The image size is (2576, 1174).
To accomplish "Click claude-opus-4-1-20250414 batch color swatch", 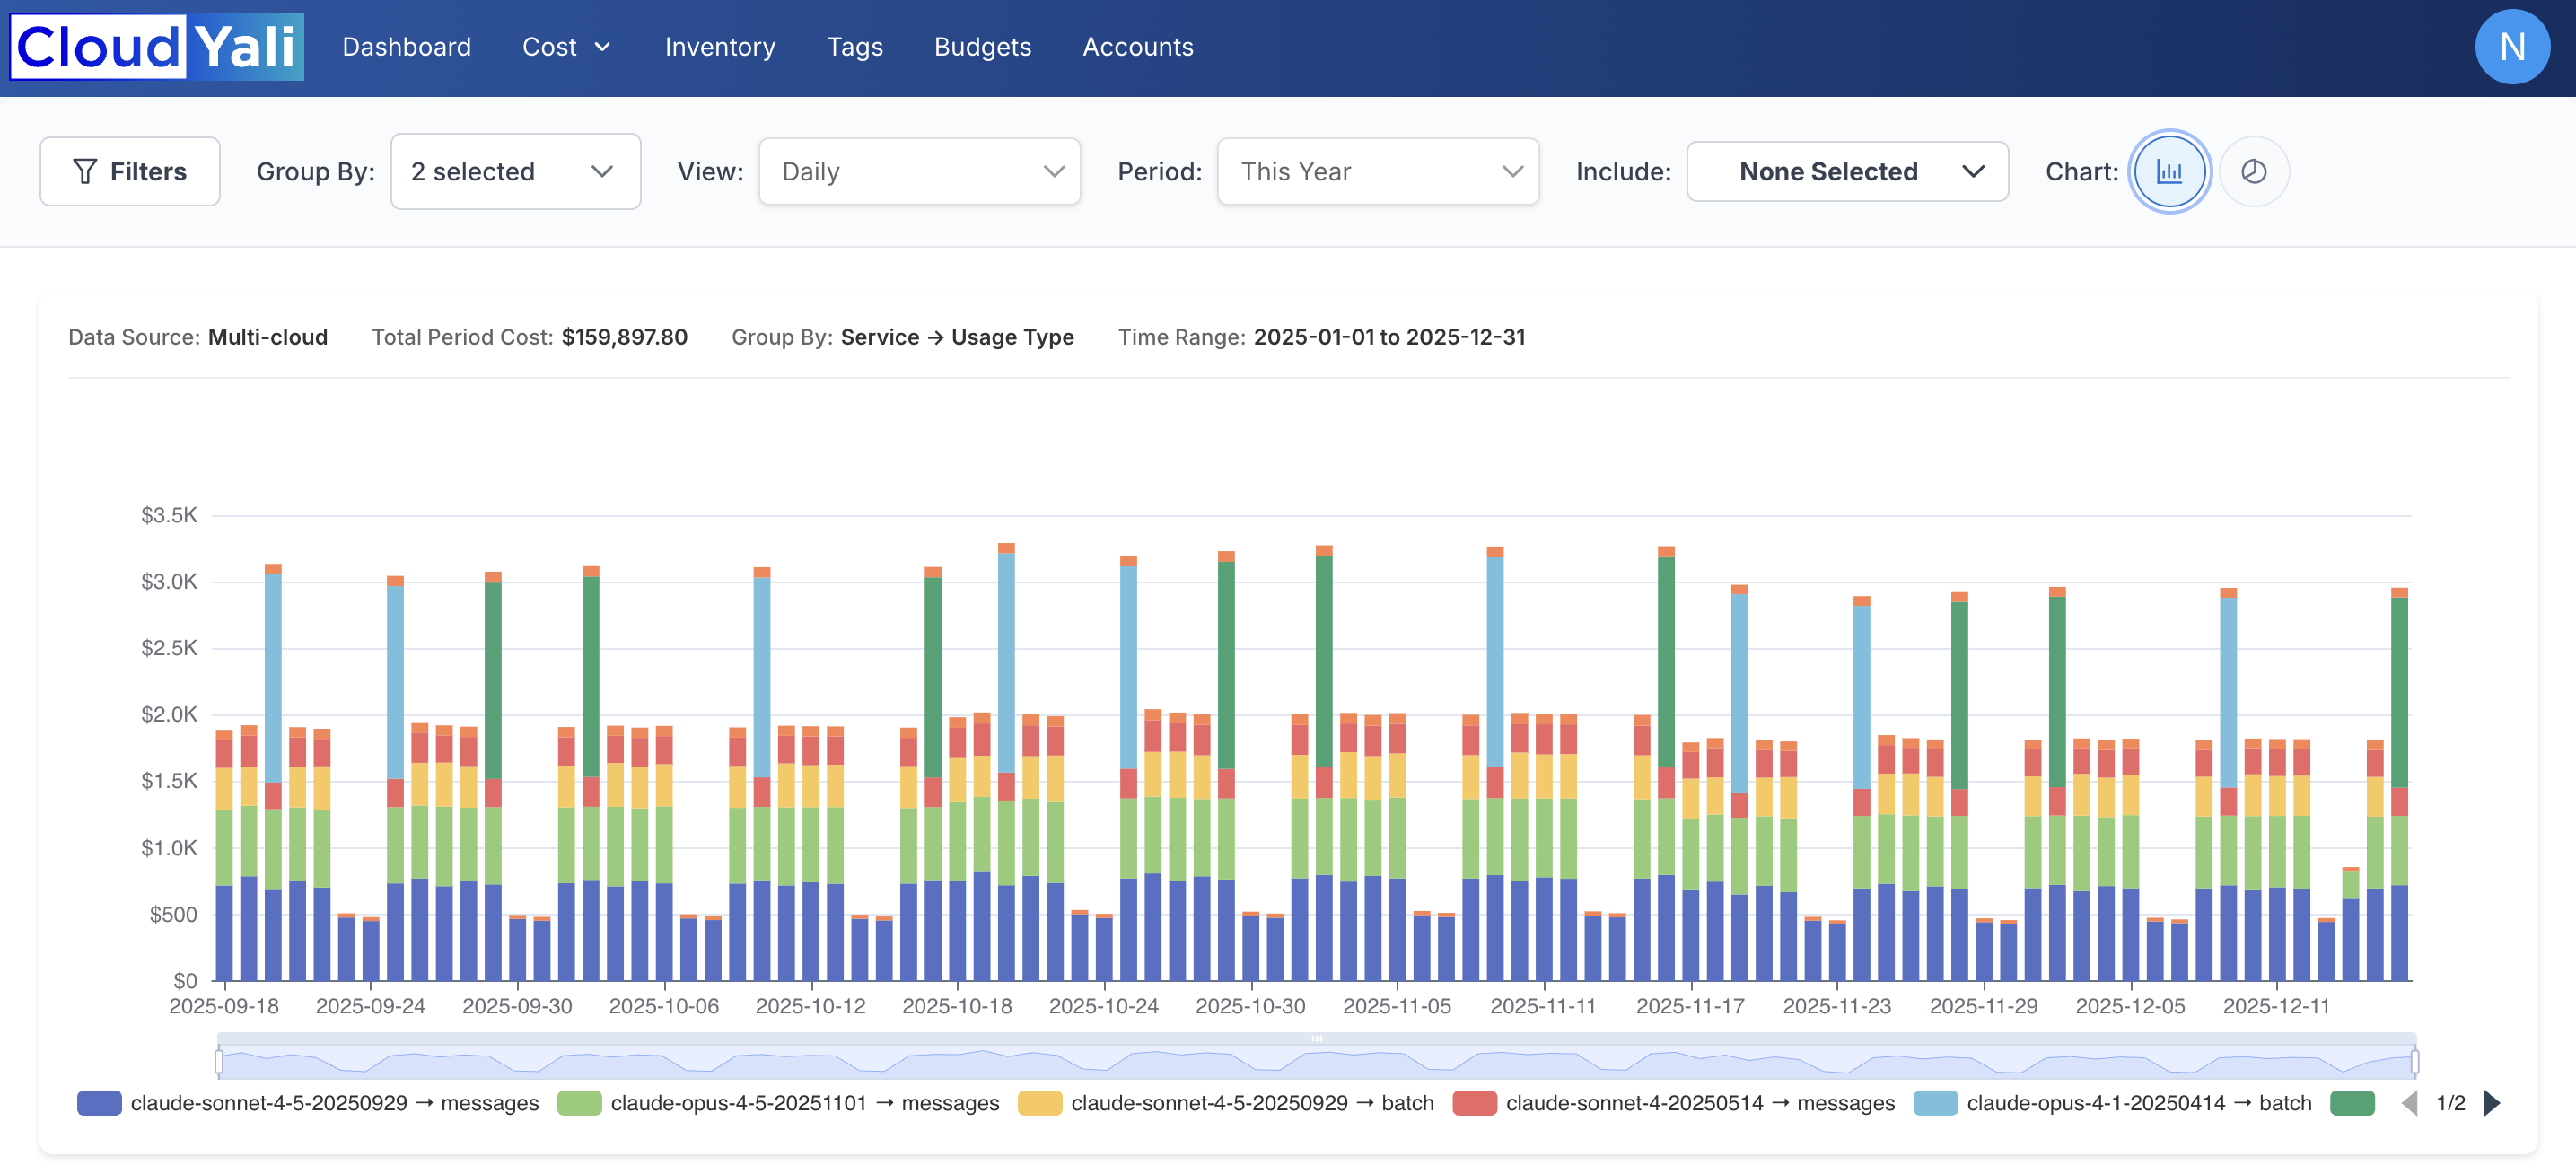I will click(1934, 1102).
